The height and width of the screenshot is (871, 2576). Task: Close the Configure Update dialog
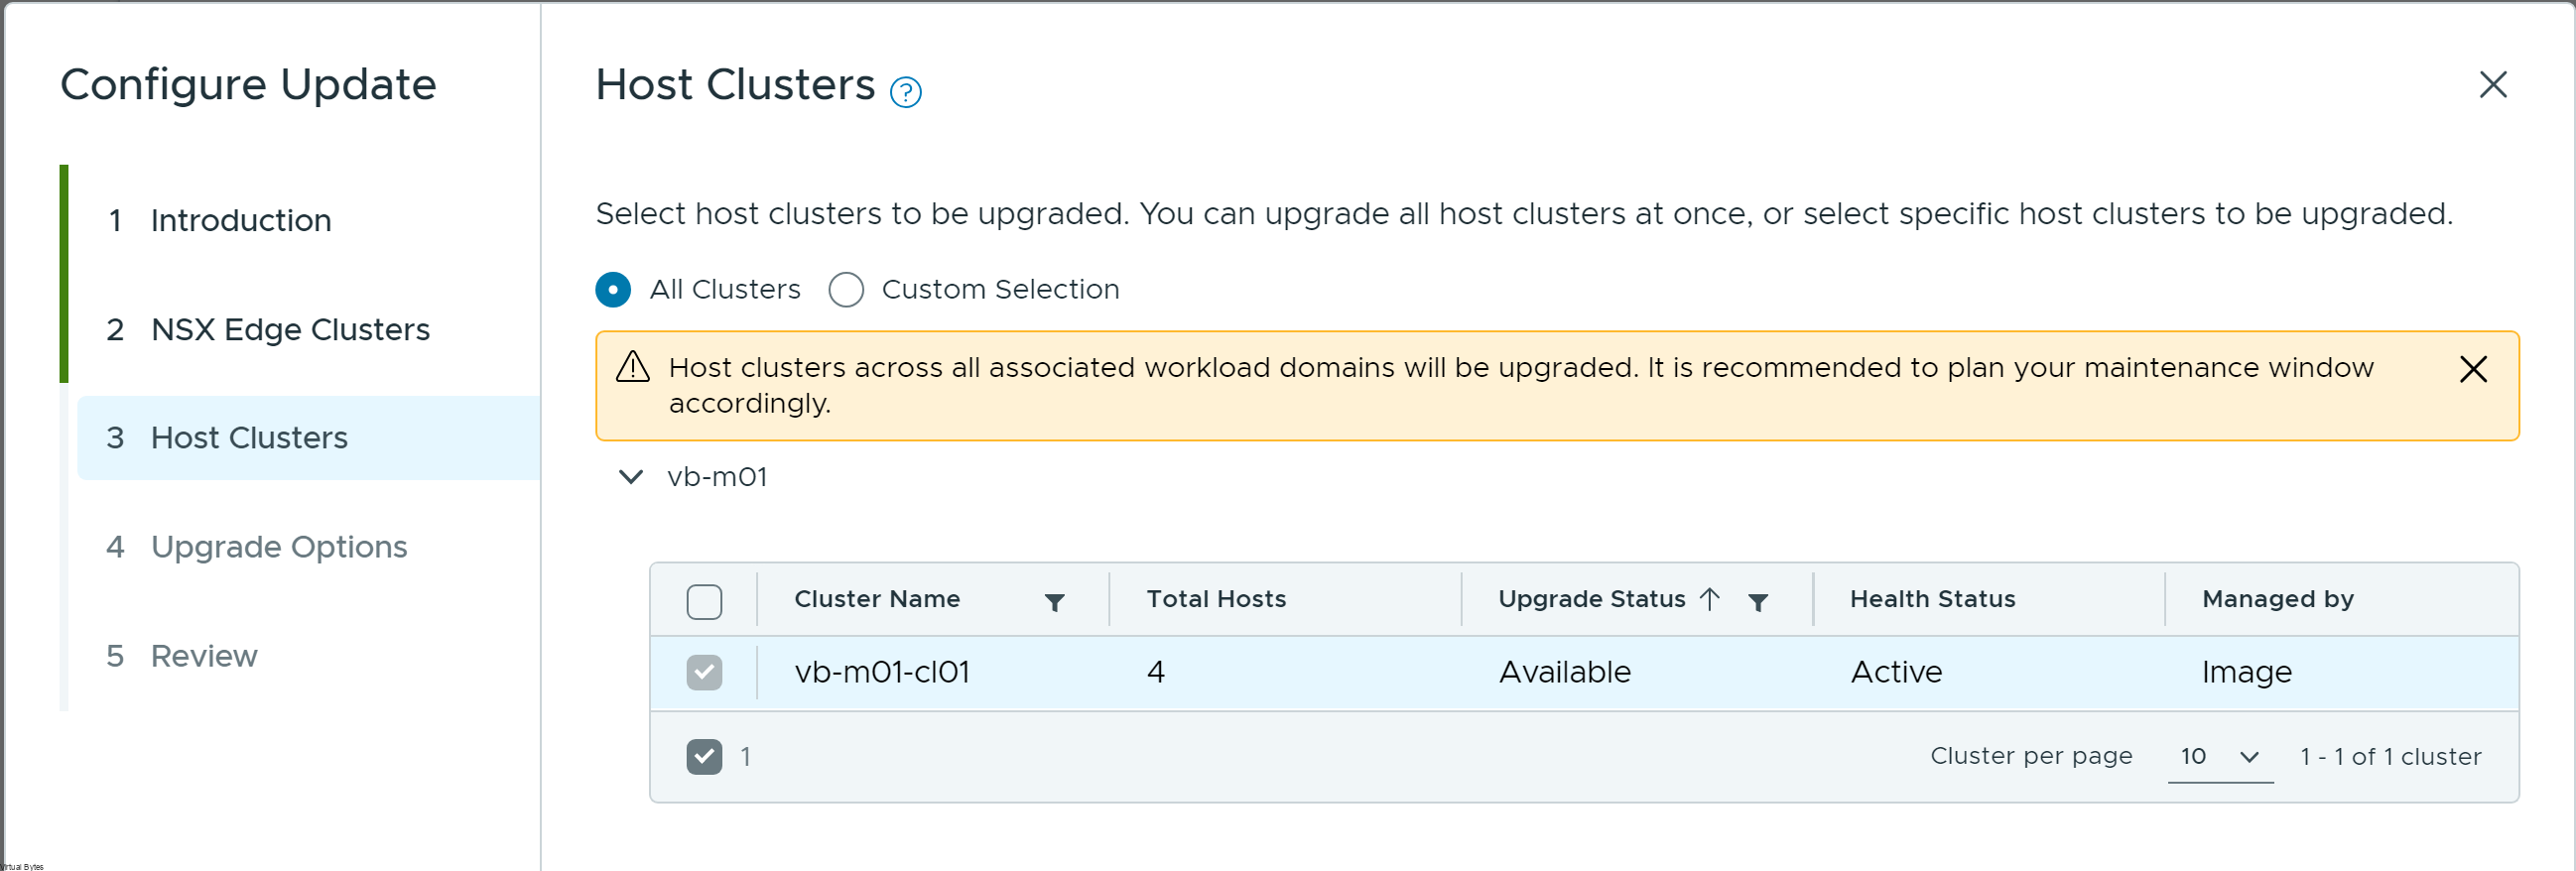(x=2493, y=85)
